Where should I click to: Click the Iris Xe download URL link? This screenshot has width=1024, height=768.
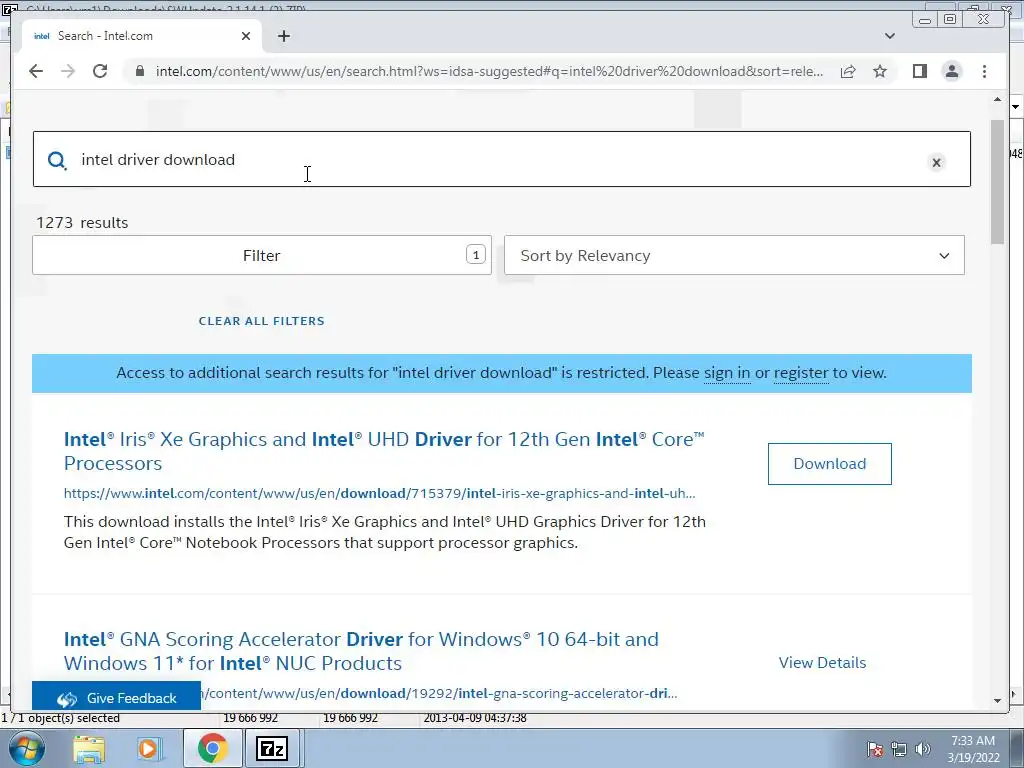tap(379, 494)
